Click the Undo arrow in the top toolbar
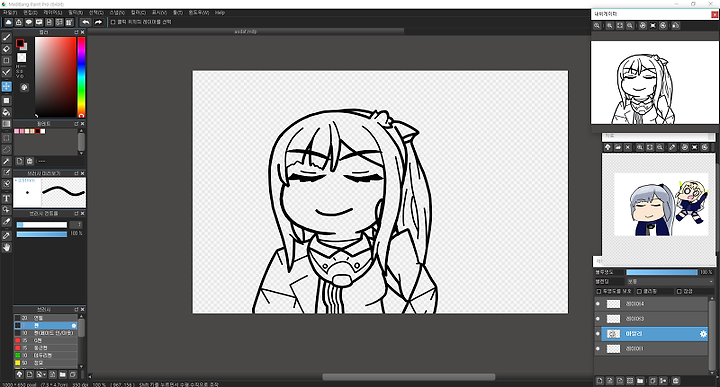The width and height of the screenshot is (720, 387). (86, 22)
